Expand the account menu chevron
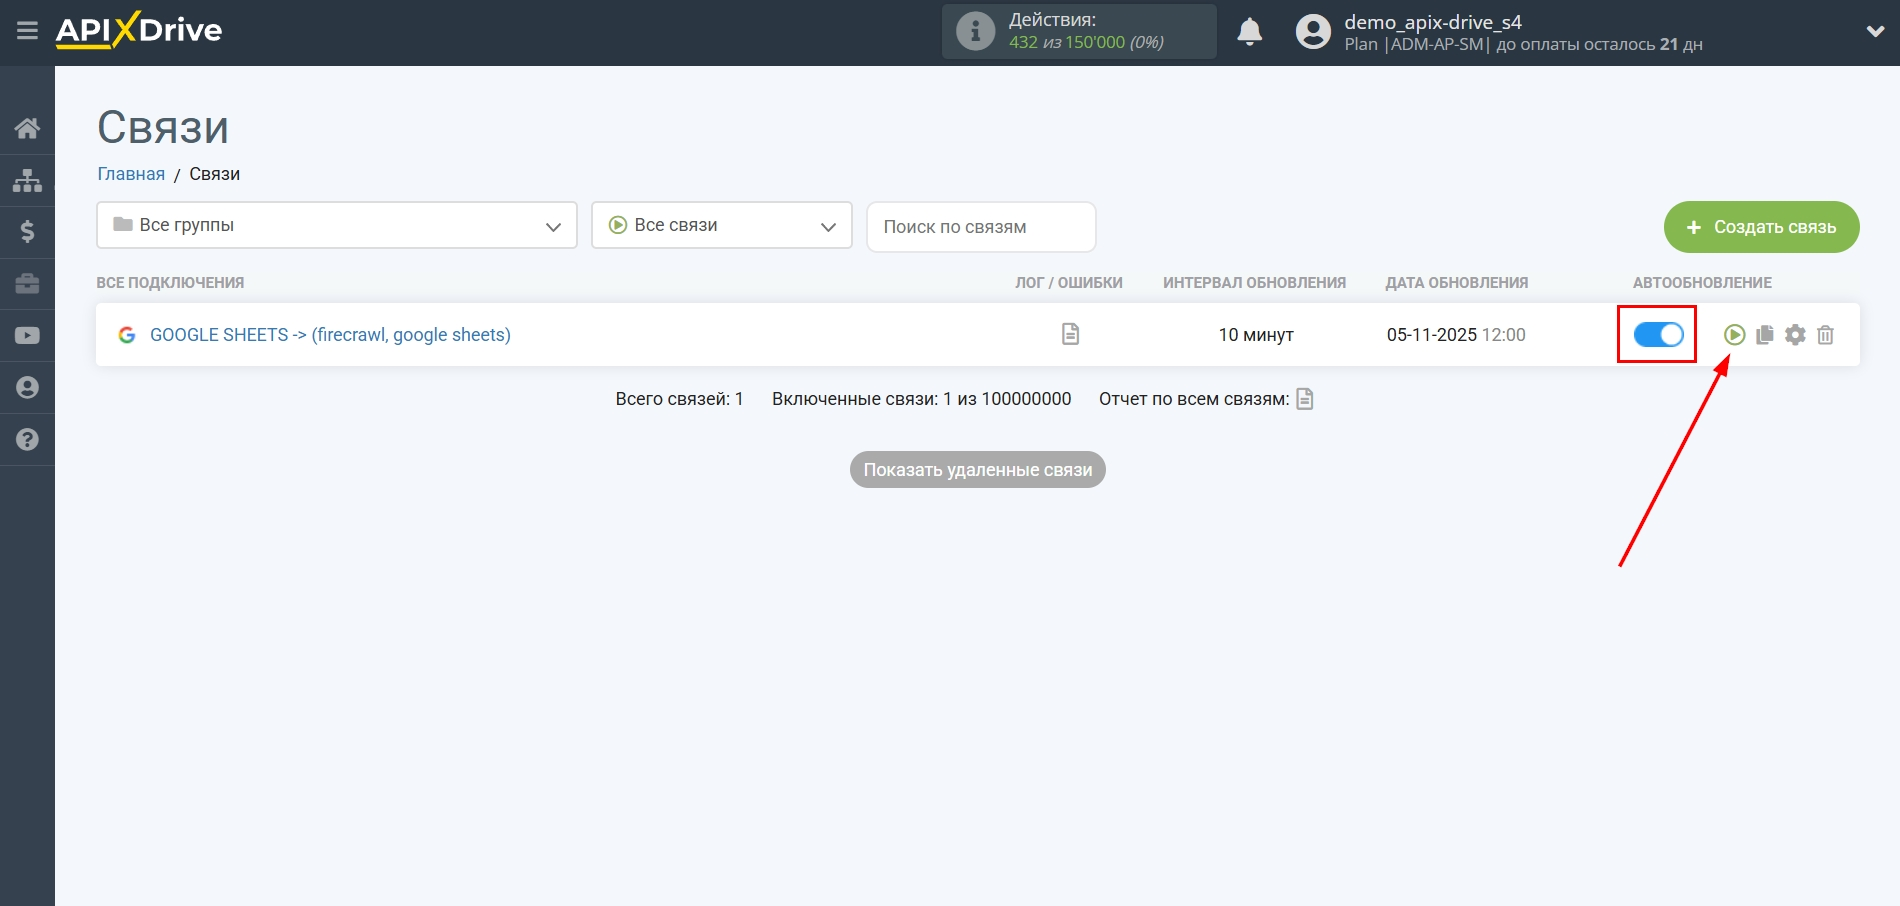 coord(1875,31)
